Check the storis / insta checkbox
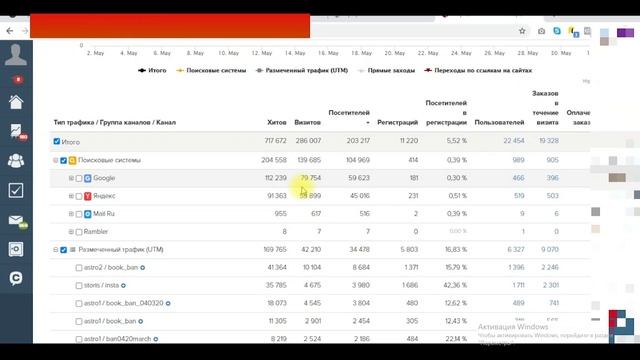 tap(79, 286)
